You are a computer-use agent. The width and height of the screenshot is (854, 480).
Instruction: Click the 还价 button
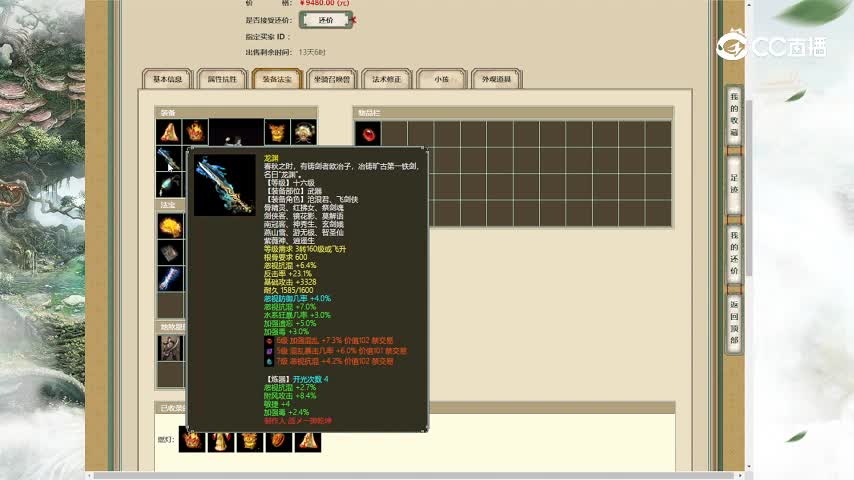point(326,20)
